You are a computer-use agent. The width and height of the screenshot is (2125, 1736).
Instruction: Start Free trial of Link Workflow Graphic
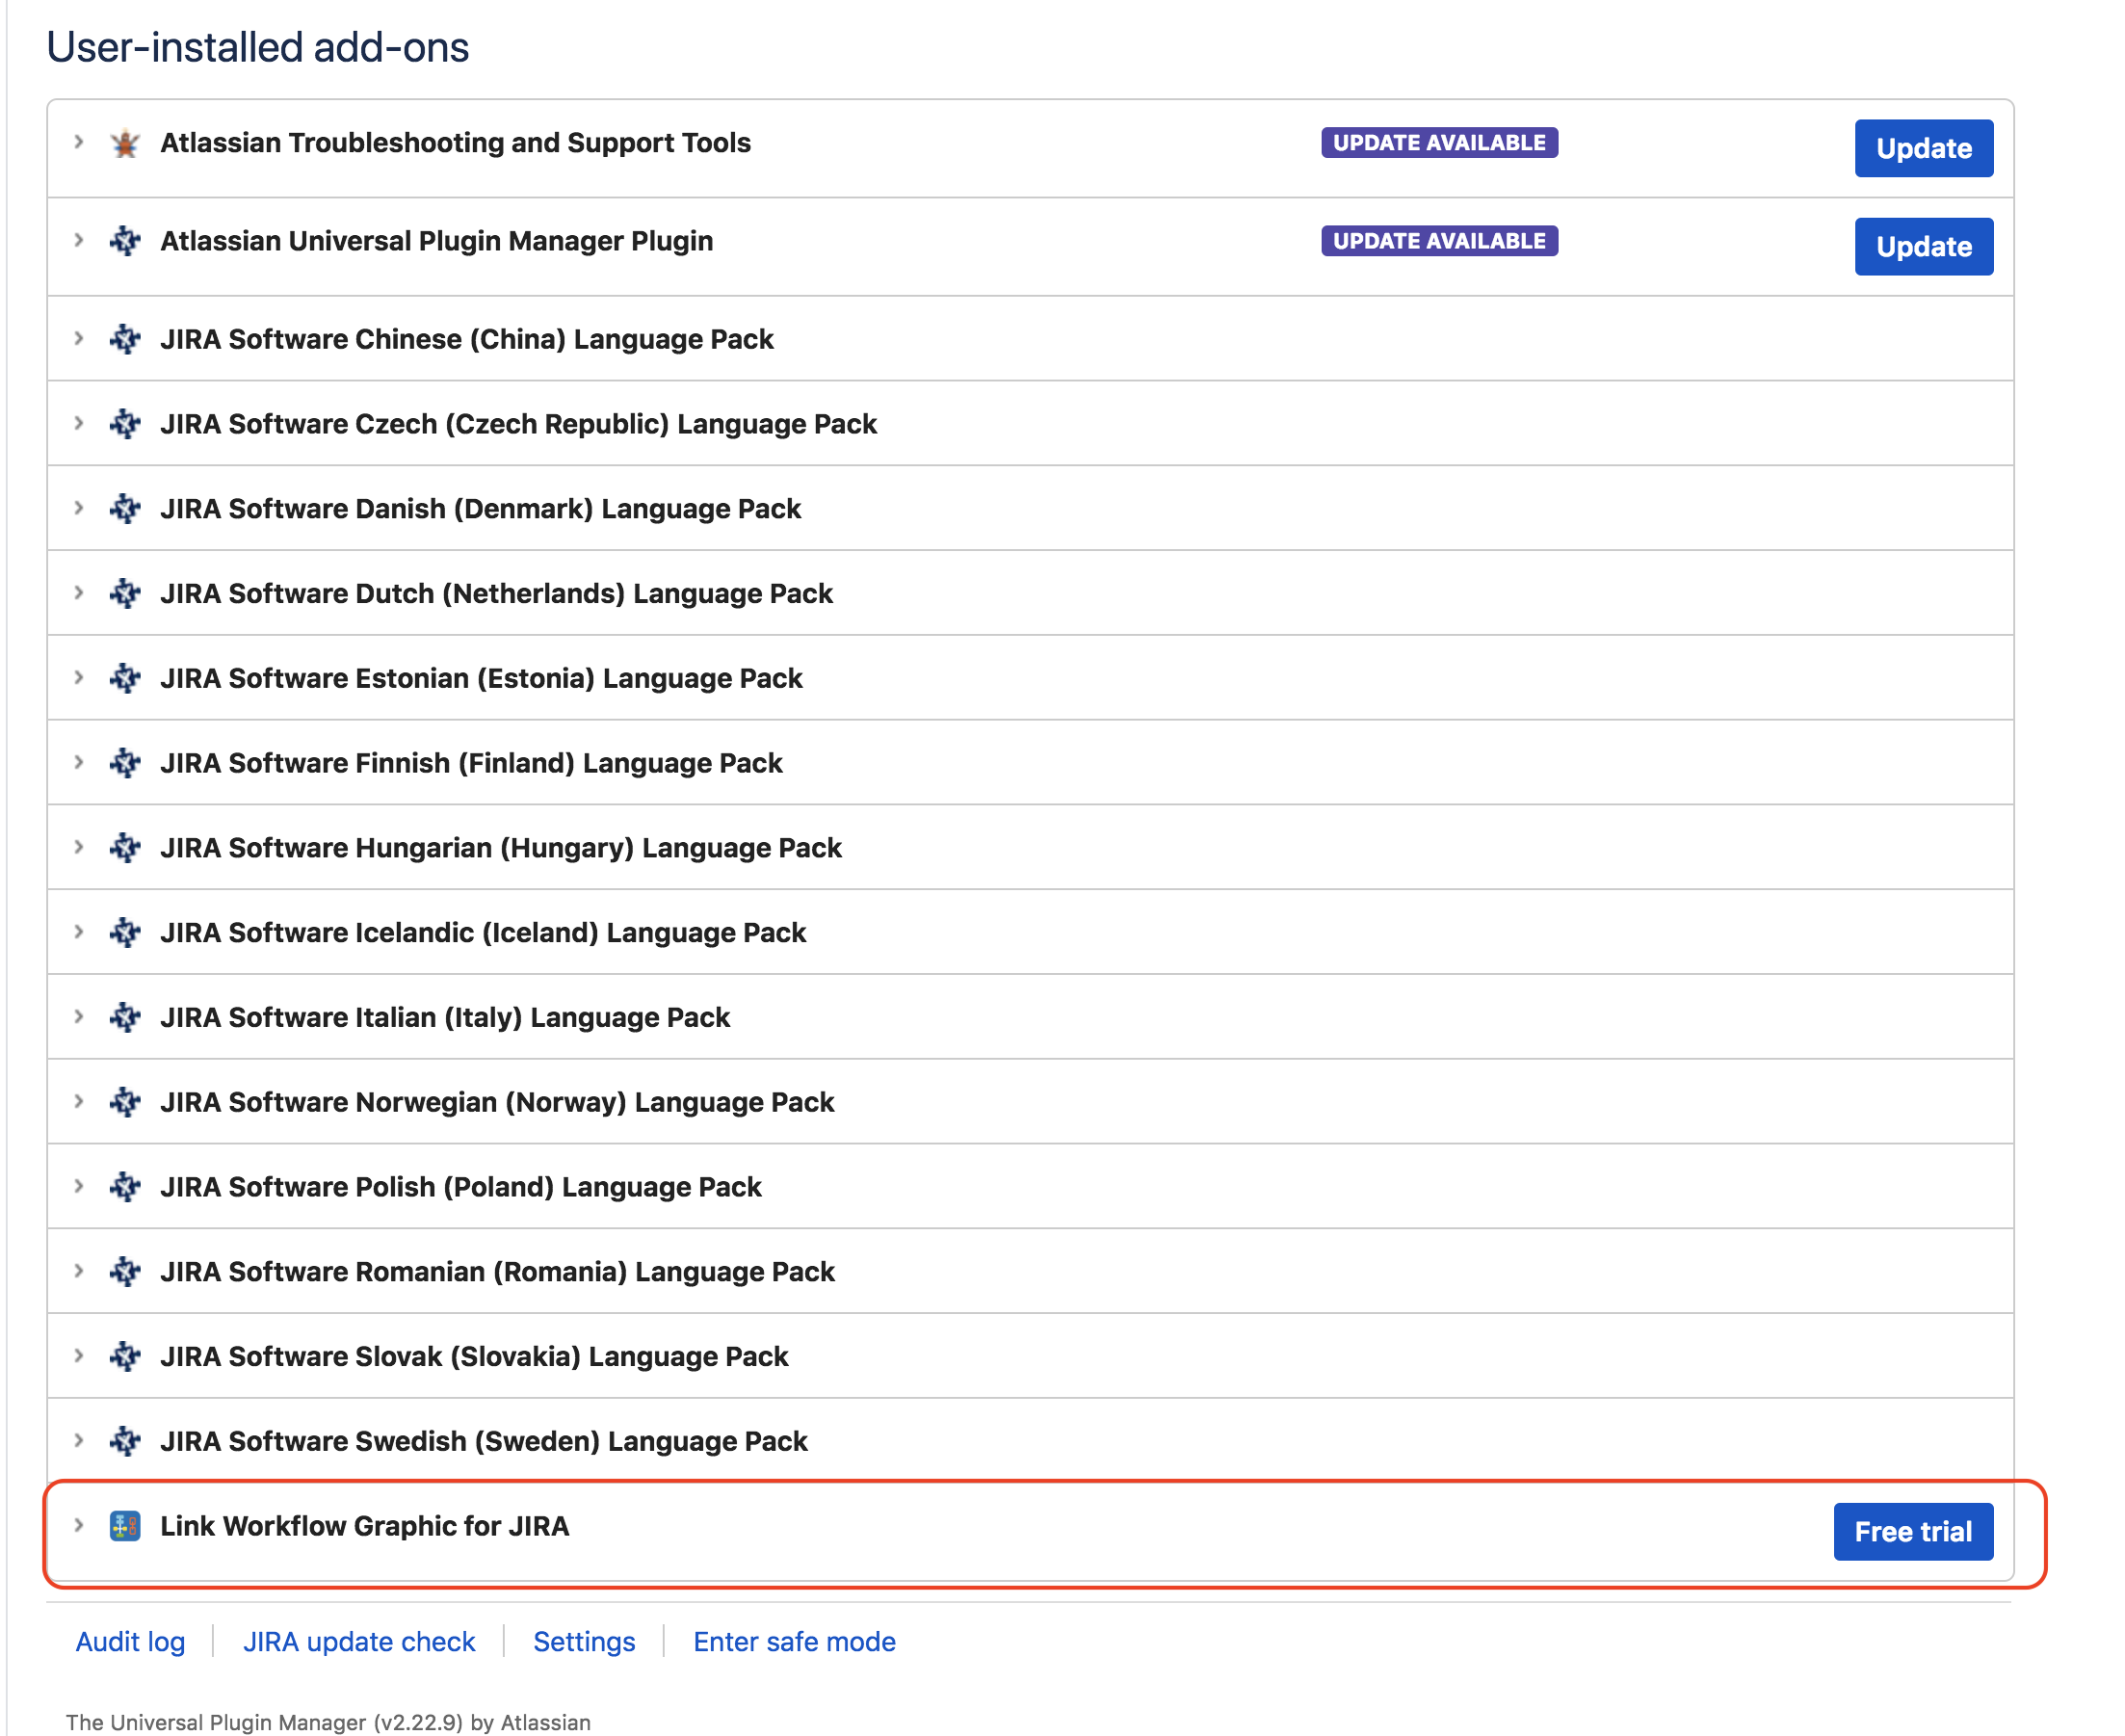1911,1531
